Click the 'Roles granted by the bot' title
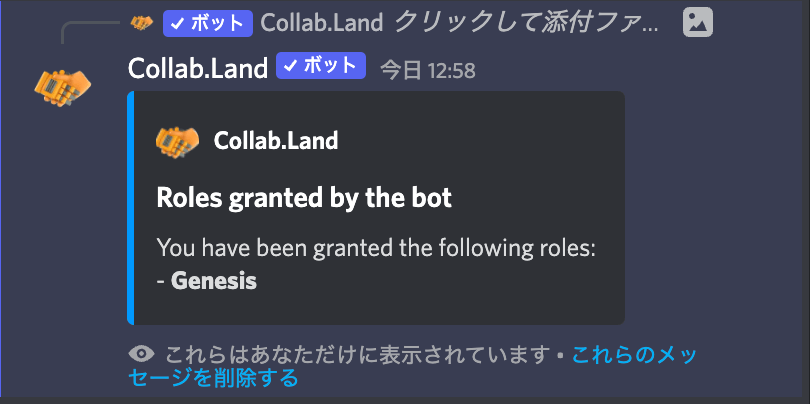 click(304, 198)
